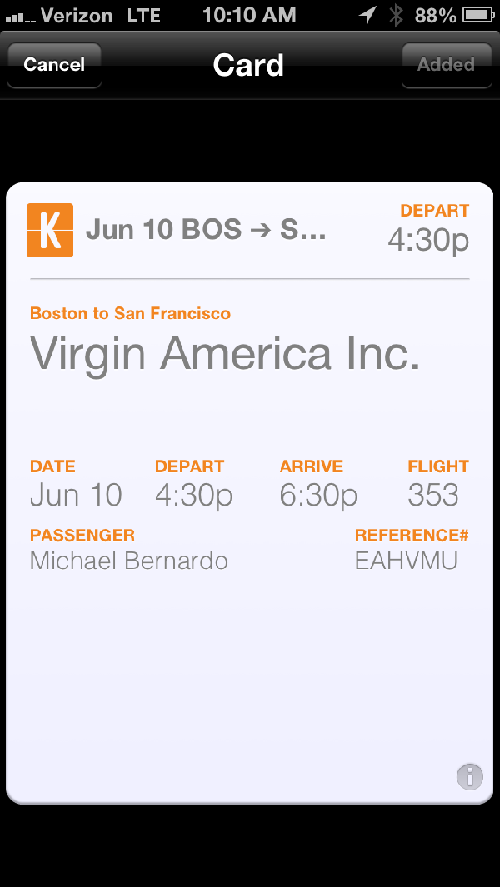Tap the cellular signal bars icon
The height and width of the screenshot is (887, 500).
(21, 18)
